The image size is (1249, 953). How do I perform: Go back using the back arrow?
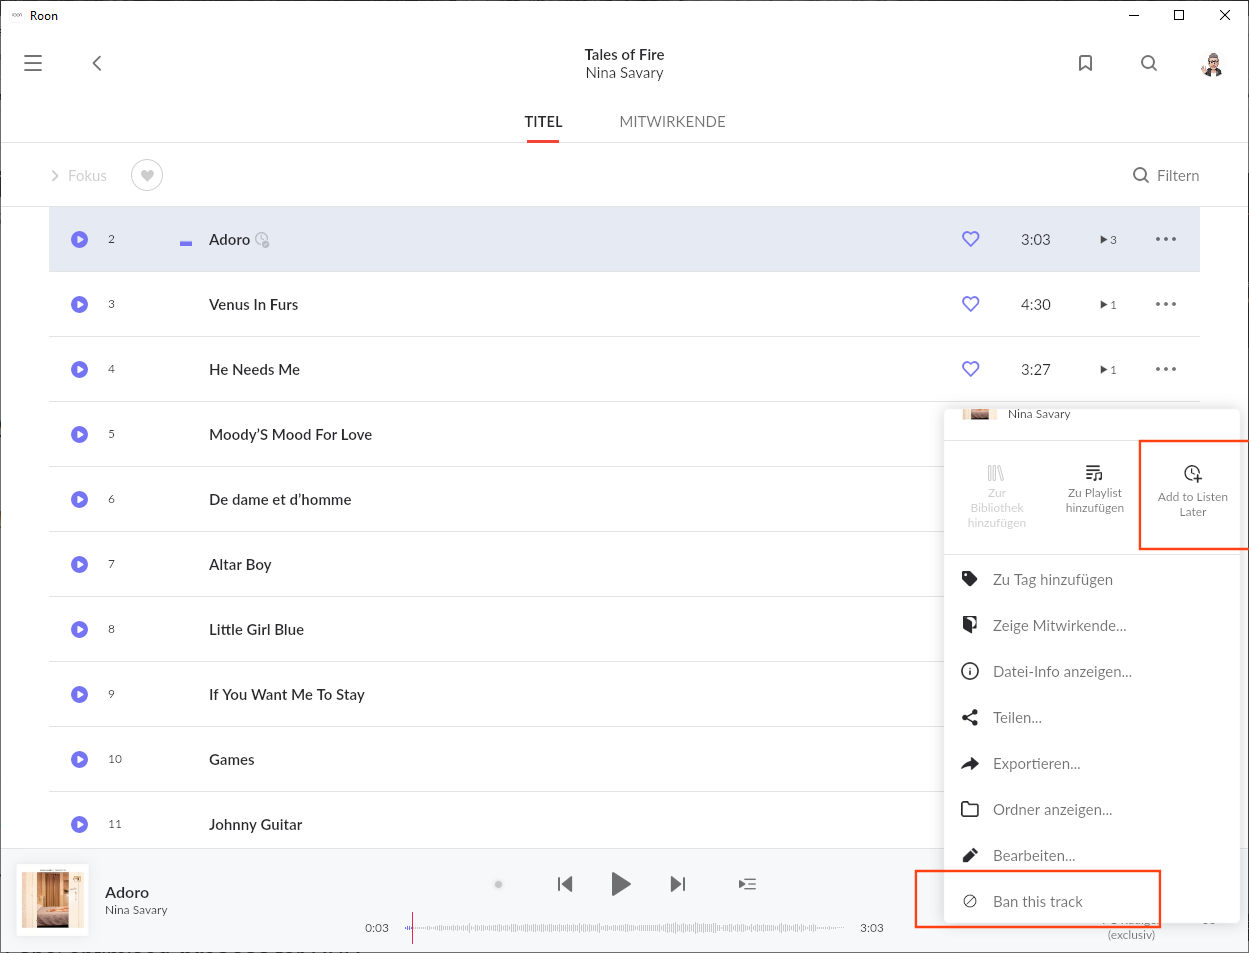[x=97, y=63]
